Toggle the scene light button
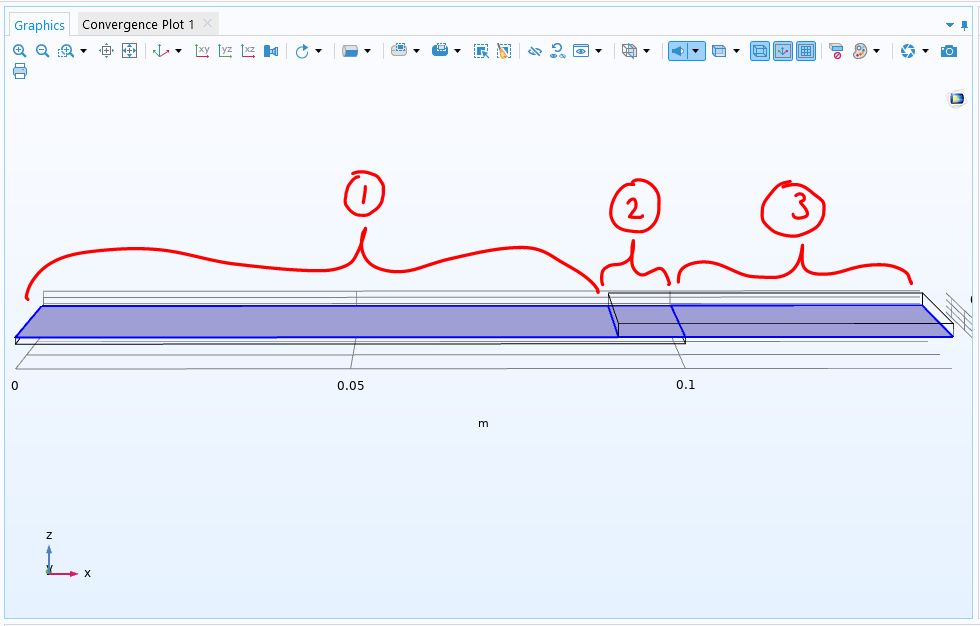Image resolution: width=980 pixels, height=626 pixels. tap(678, 51)
